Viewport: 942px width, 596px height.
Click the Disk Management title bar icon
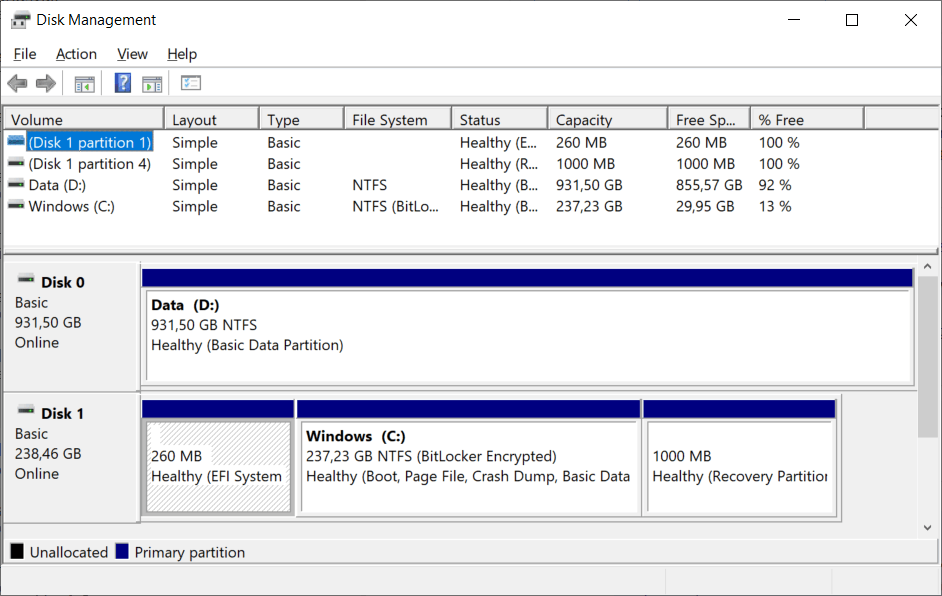20,20
